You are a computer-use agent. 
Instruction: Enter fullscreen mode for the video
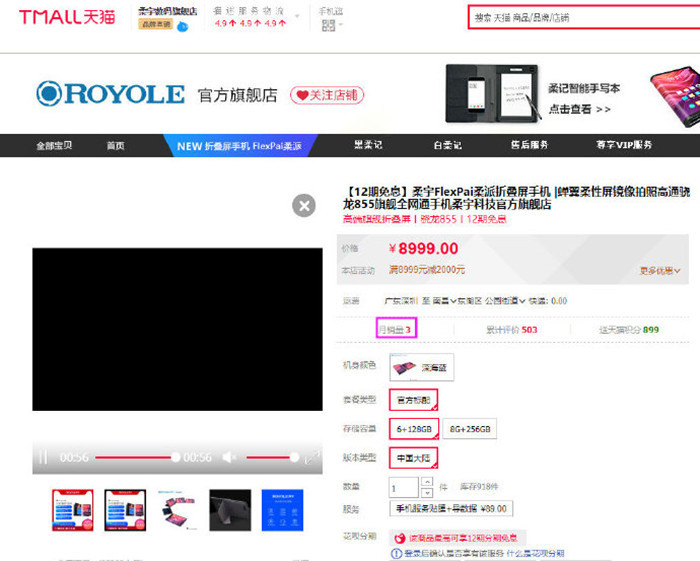click(312, 457)
